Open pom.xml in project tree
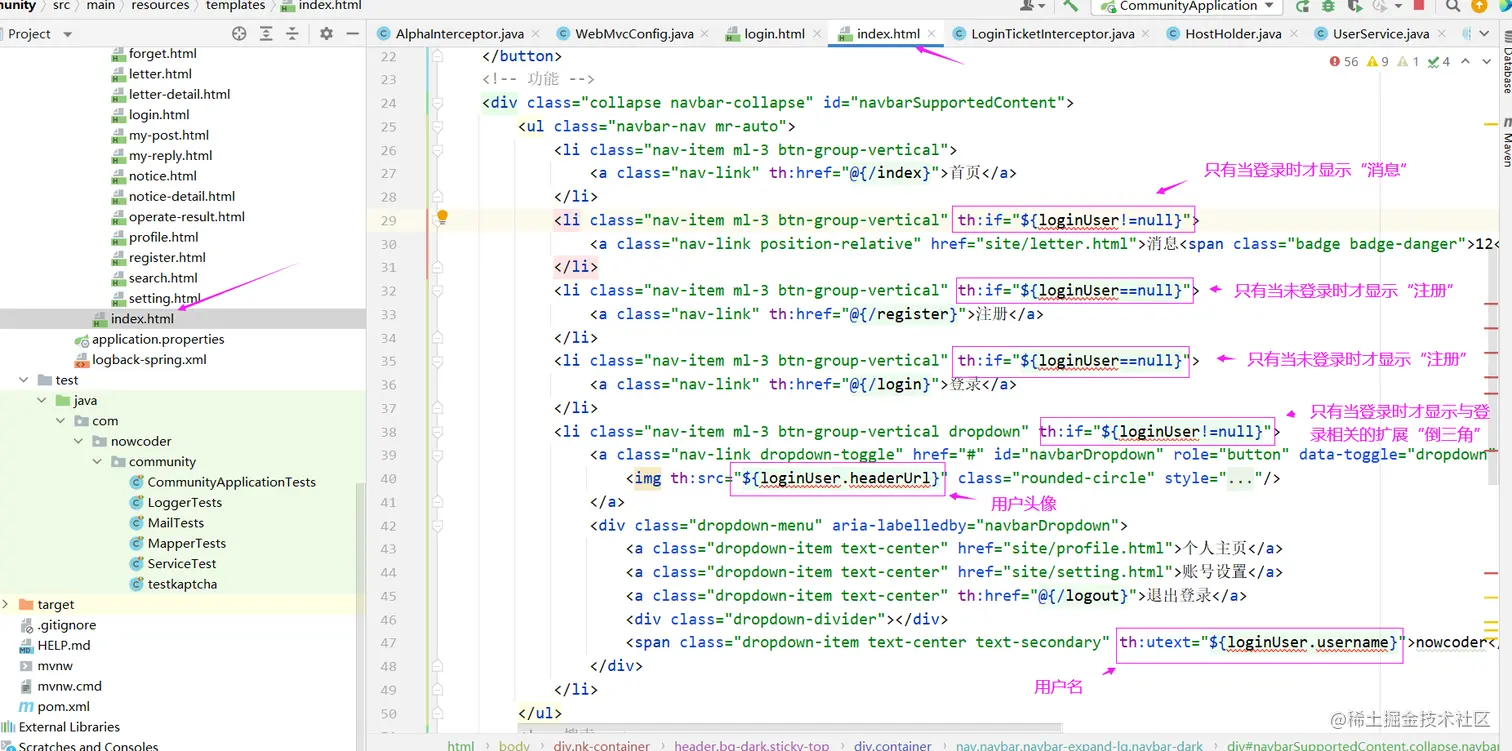Screen dimensions: 1512x751 (64, 706)
